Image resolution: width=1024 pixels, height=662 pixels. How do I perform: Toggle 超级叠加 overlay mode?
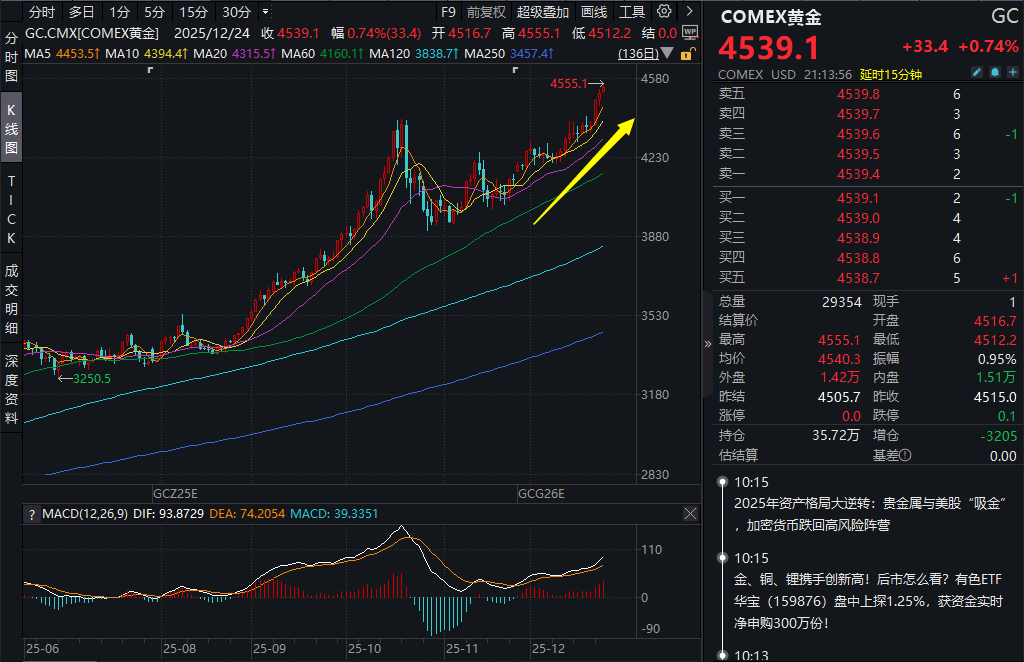click(543, 13)
